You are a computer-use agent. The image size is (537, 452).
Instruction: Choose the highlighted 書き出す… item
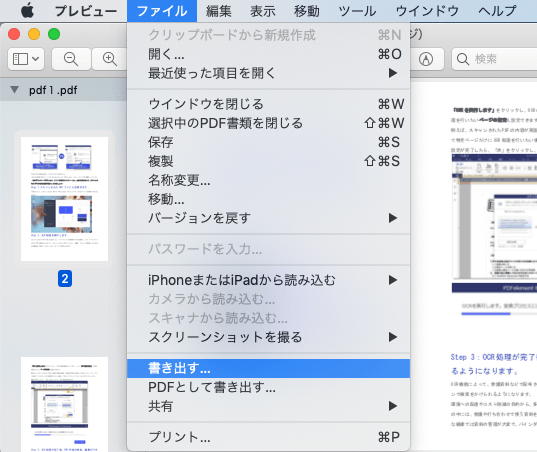pyautogui.click(x=268, y=368)
